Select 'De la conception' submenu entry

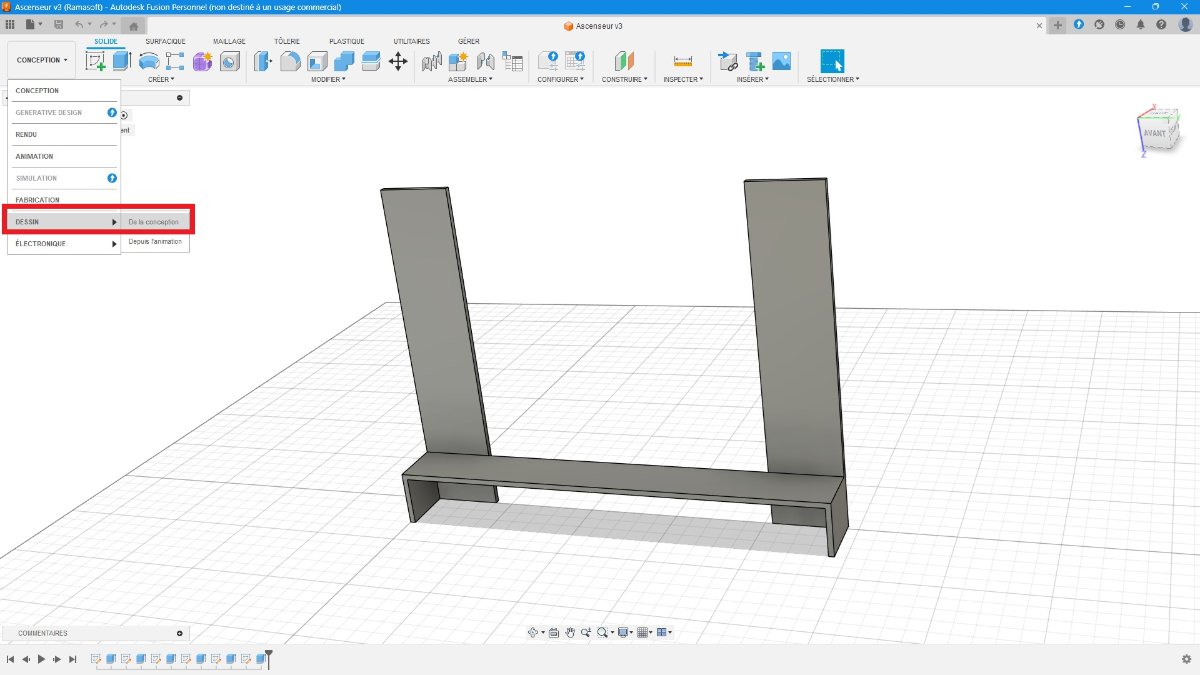[154, 222]
